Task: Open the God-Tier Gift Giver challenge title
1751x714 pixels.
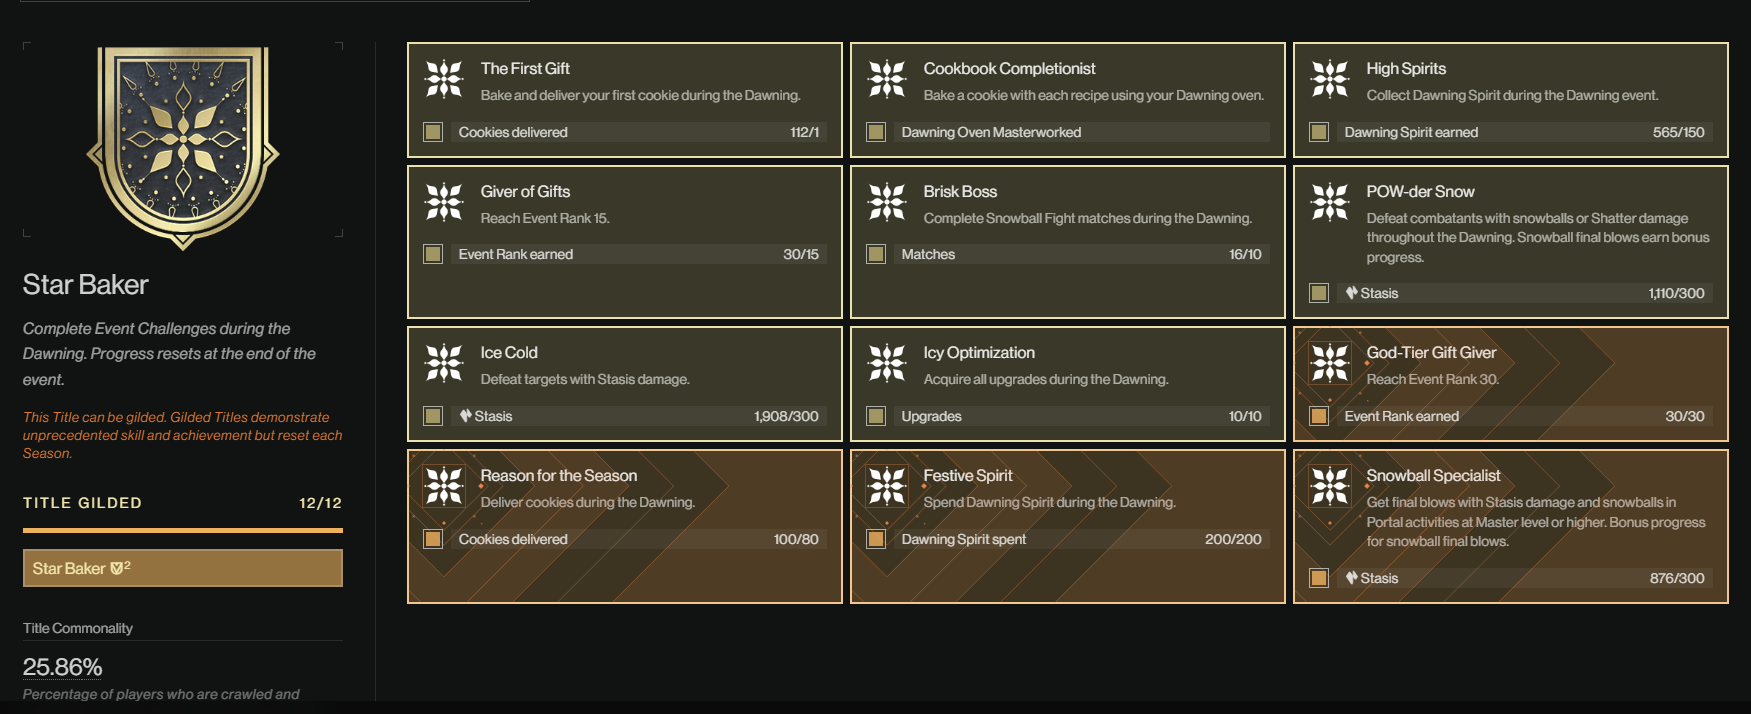Action: tap(1431, 352)
